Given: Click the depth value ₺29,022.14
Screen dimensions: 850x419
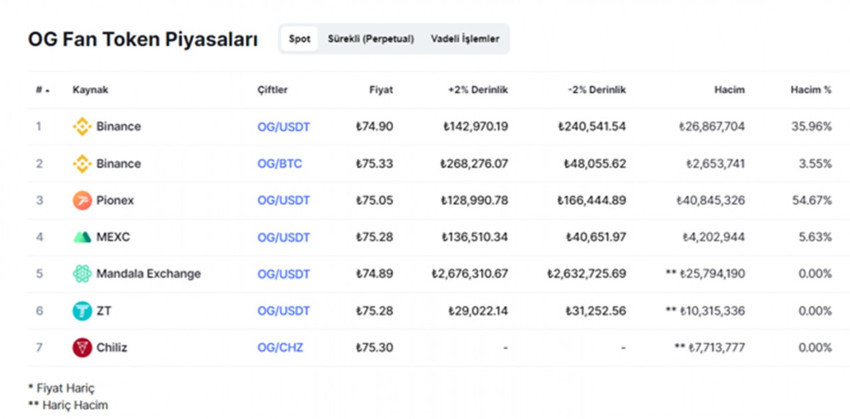Looking at the screenshot, I should (478, 311).
